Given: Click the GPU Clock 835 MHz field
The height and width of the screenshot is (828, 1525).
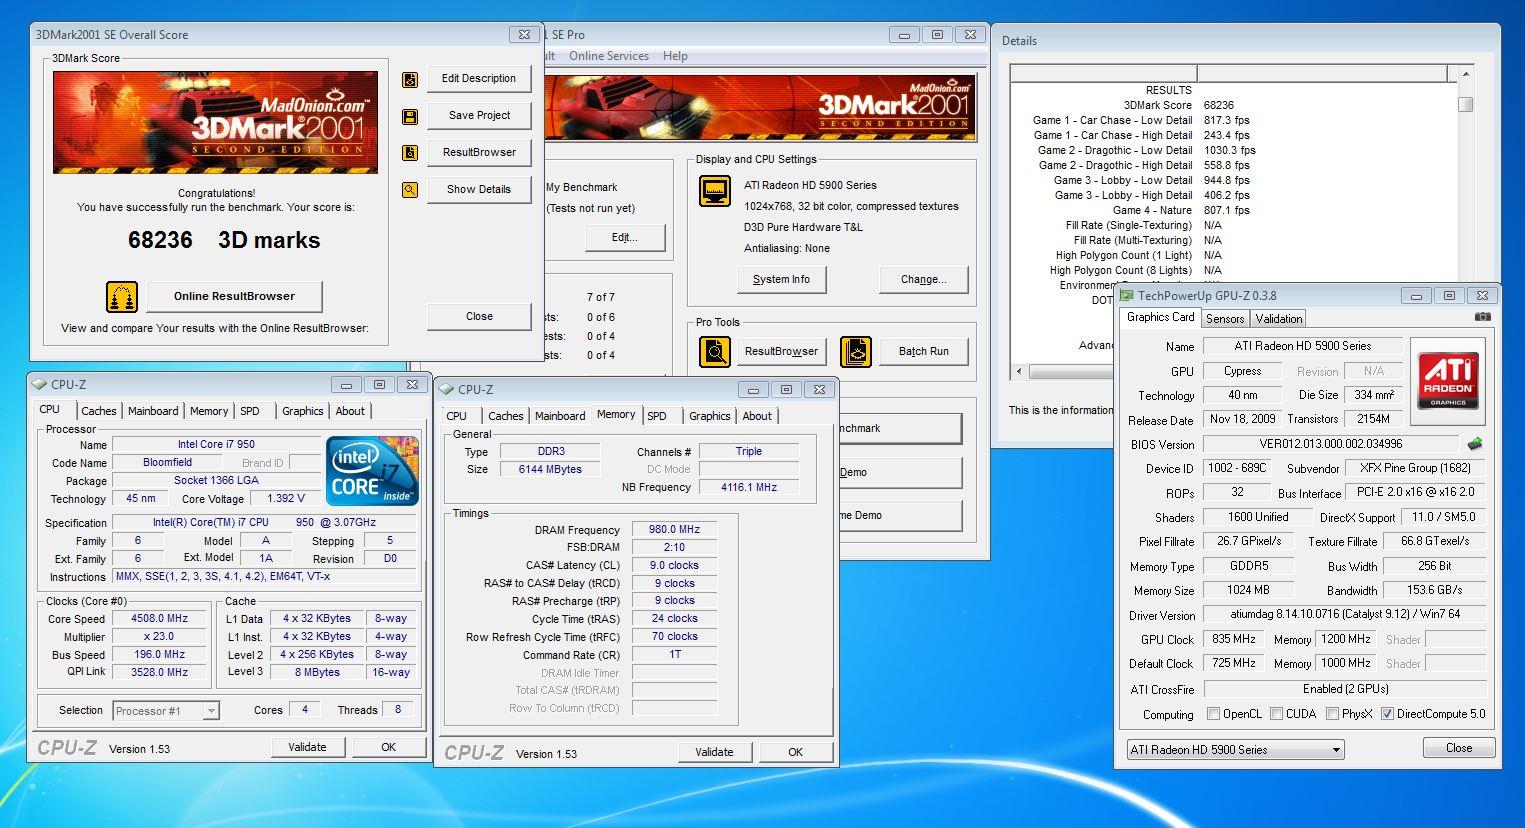Looking at the screenshot, I should [1235, 639].
